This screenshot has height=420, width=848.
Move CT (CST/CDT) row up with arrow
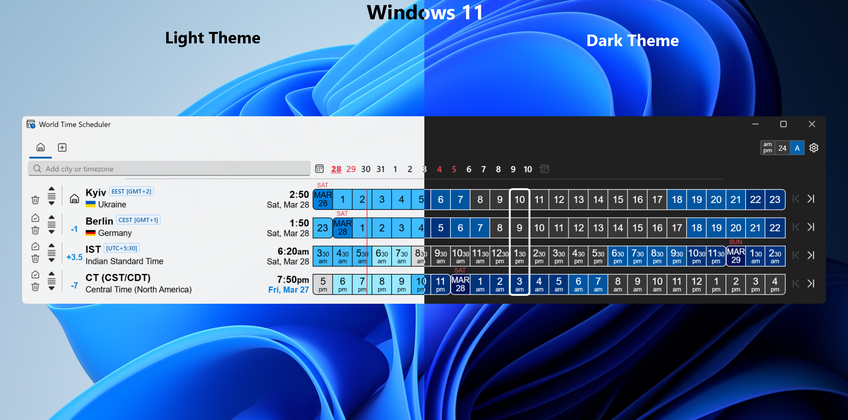pos(51,273)
